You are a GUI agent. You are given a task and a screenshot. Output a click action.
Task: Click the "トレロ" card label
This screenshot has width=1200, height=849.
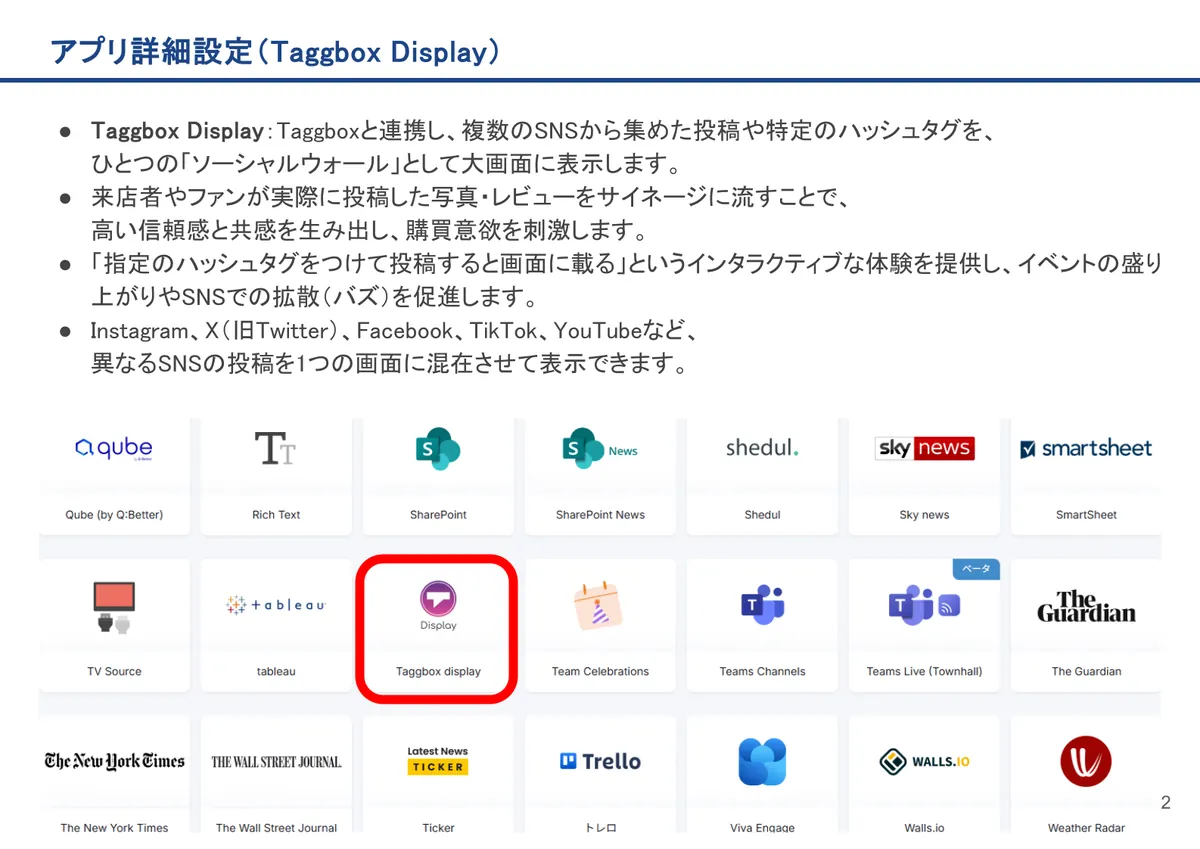[x=600, y=828]
